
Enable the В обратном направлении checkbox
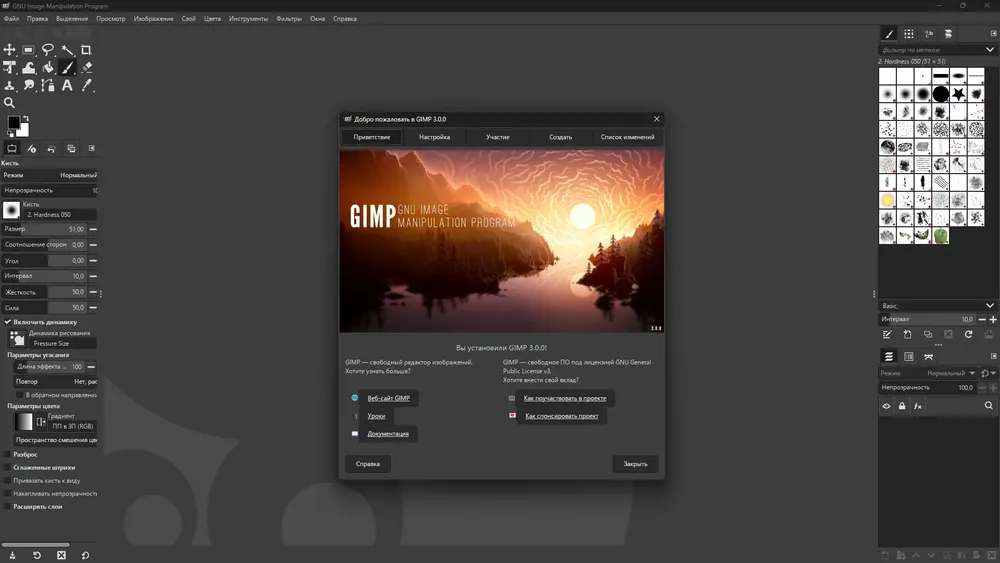coord(20,395)
